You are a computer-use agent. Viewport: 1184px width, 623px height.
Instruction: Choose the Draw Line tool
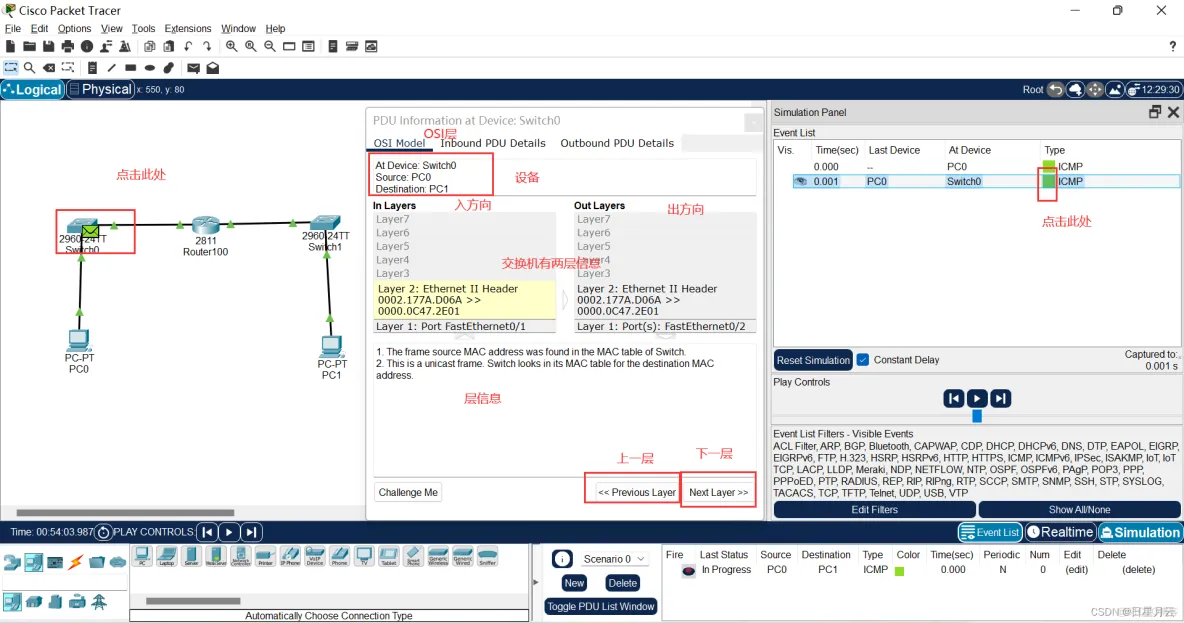112,68
